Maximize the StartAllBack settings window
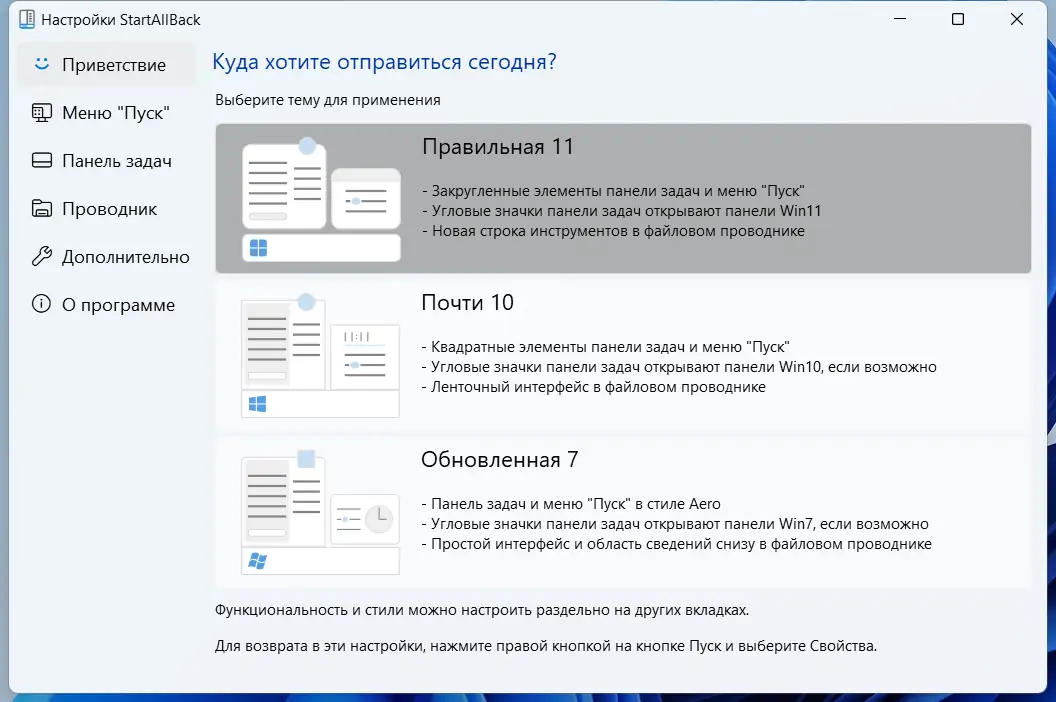1056x702 pixels. pos(958,19)
